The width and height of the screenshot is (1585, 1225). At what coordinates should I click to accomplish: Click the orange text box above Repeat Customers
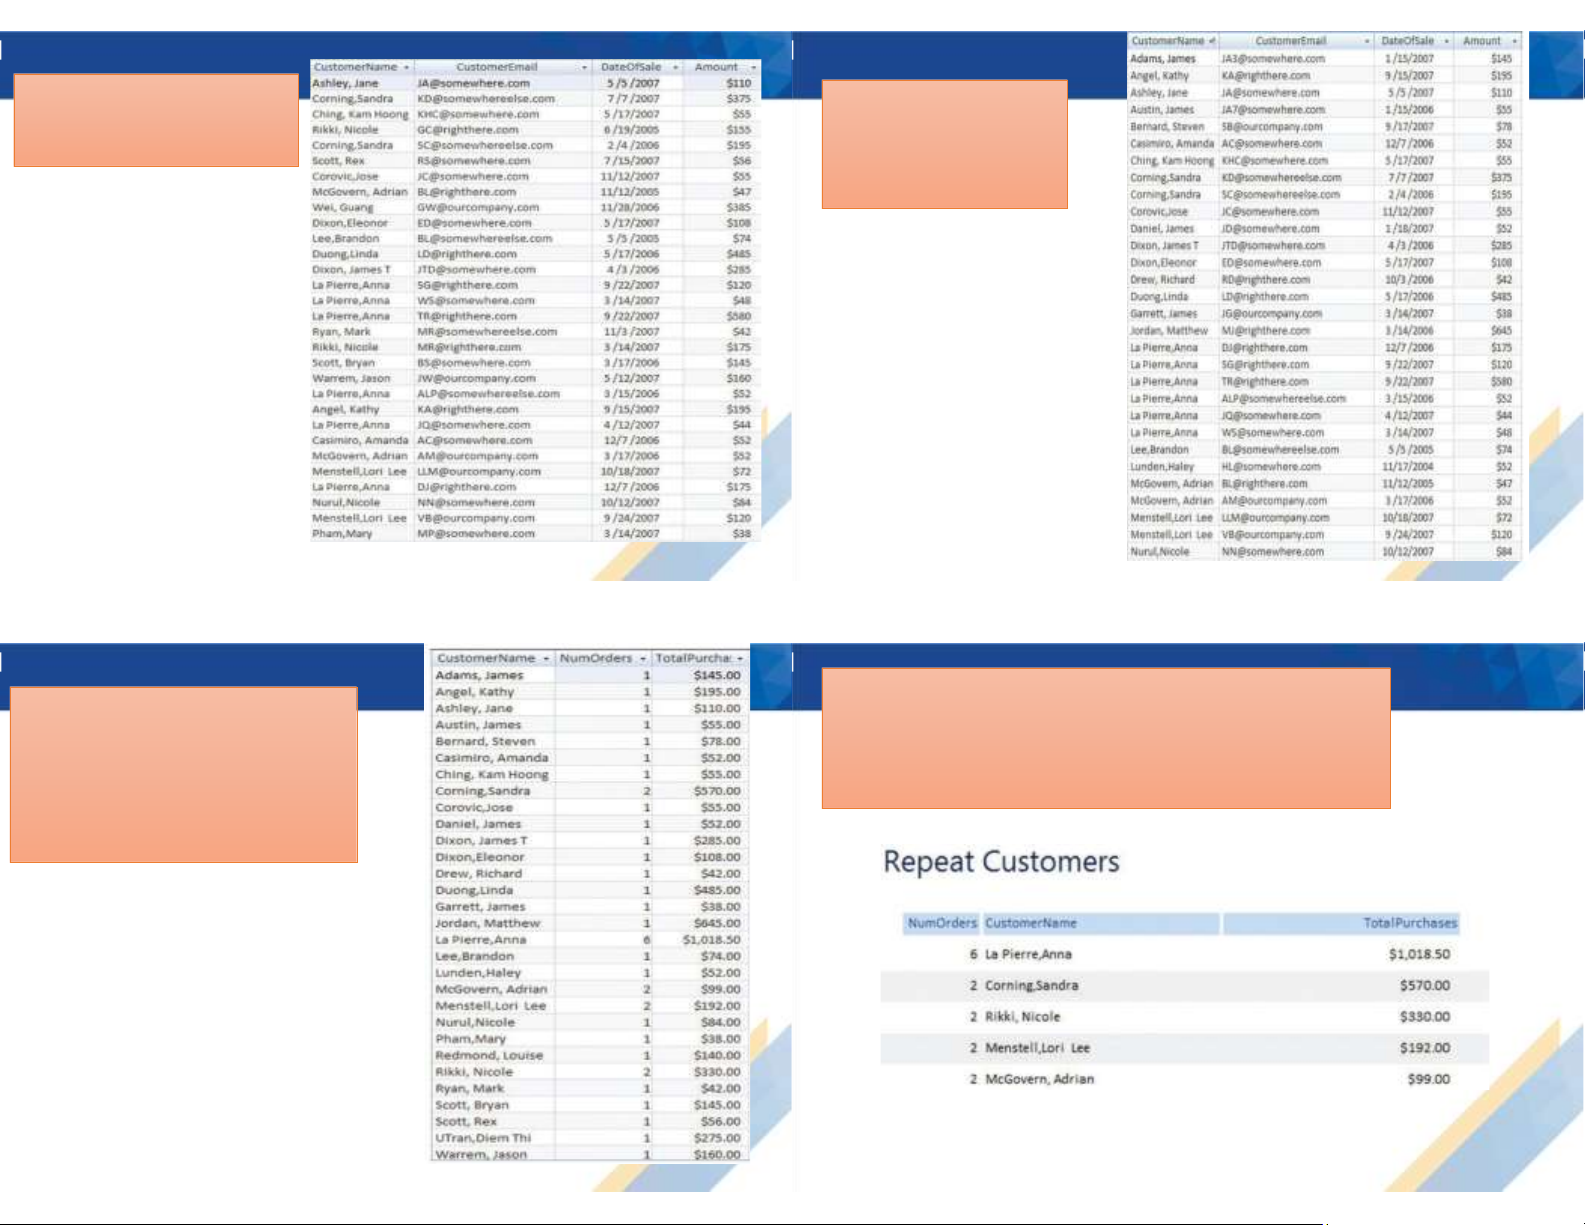pos(1105,738)
